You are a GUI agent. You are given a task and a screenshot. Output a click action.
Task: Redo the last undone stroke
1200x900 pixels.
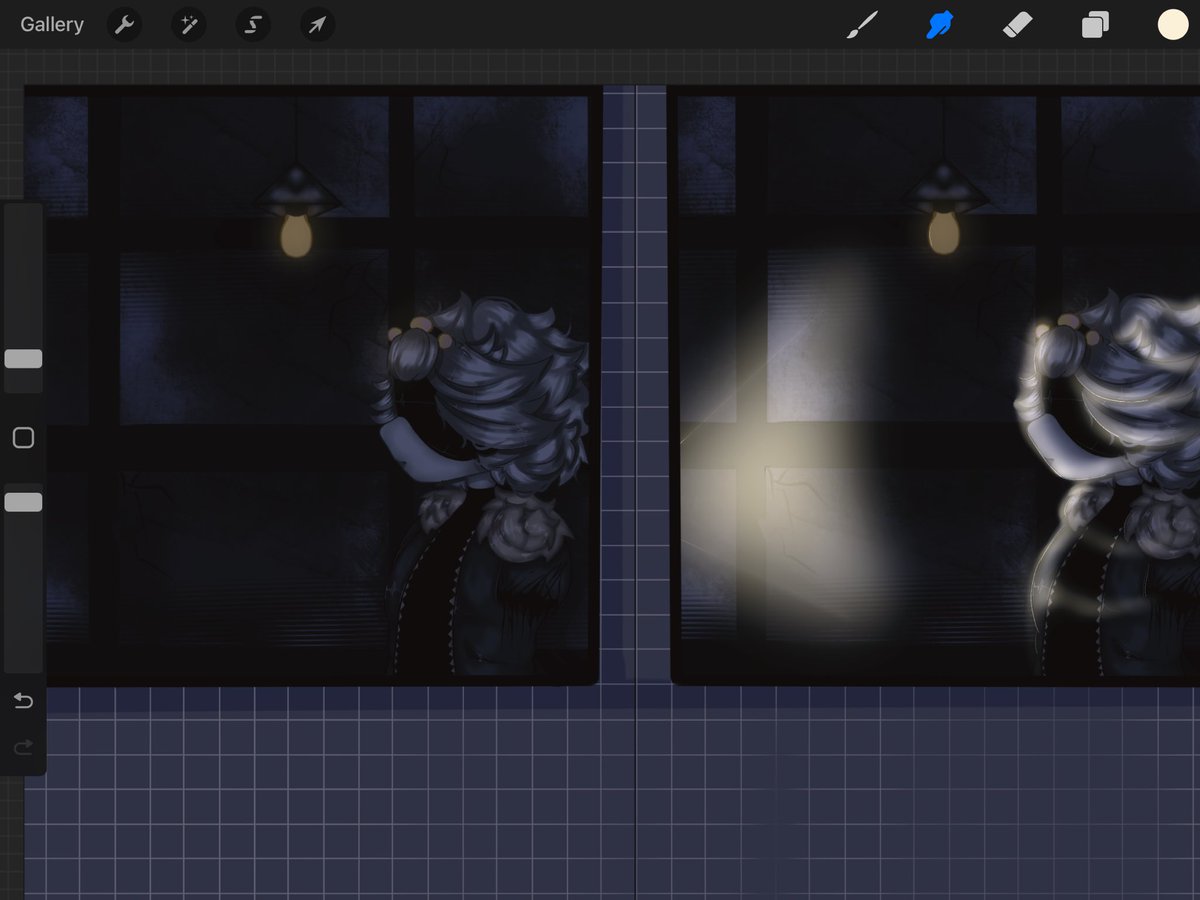[x=23, y=746]
